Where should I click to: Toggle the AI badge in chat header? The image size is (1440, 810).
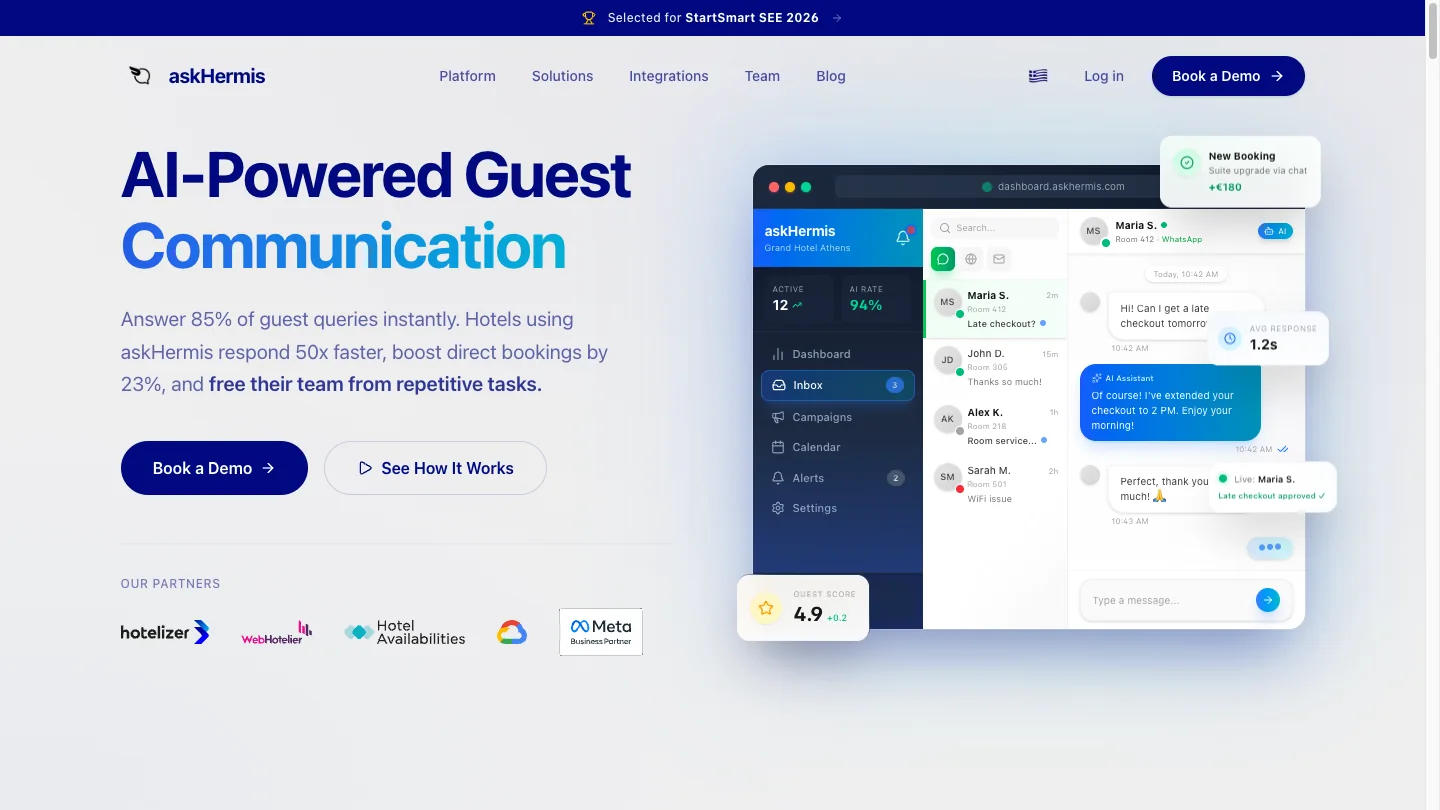(x=1275, y=231)
